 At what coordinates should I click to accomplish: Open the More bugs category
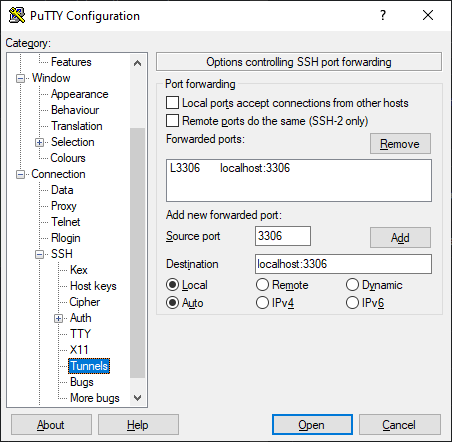click(95, 398)
